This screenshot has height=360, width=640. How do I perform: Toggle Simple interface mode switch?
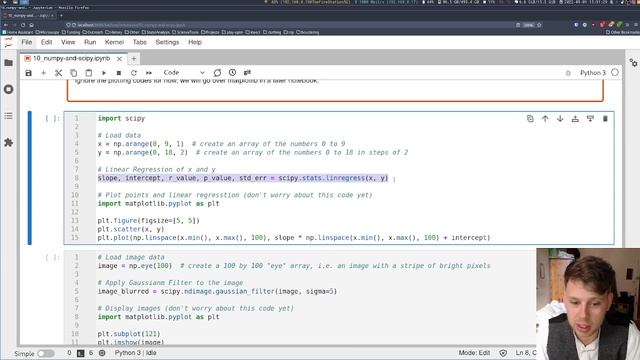coord(46,353)
